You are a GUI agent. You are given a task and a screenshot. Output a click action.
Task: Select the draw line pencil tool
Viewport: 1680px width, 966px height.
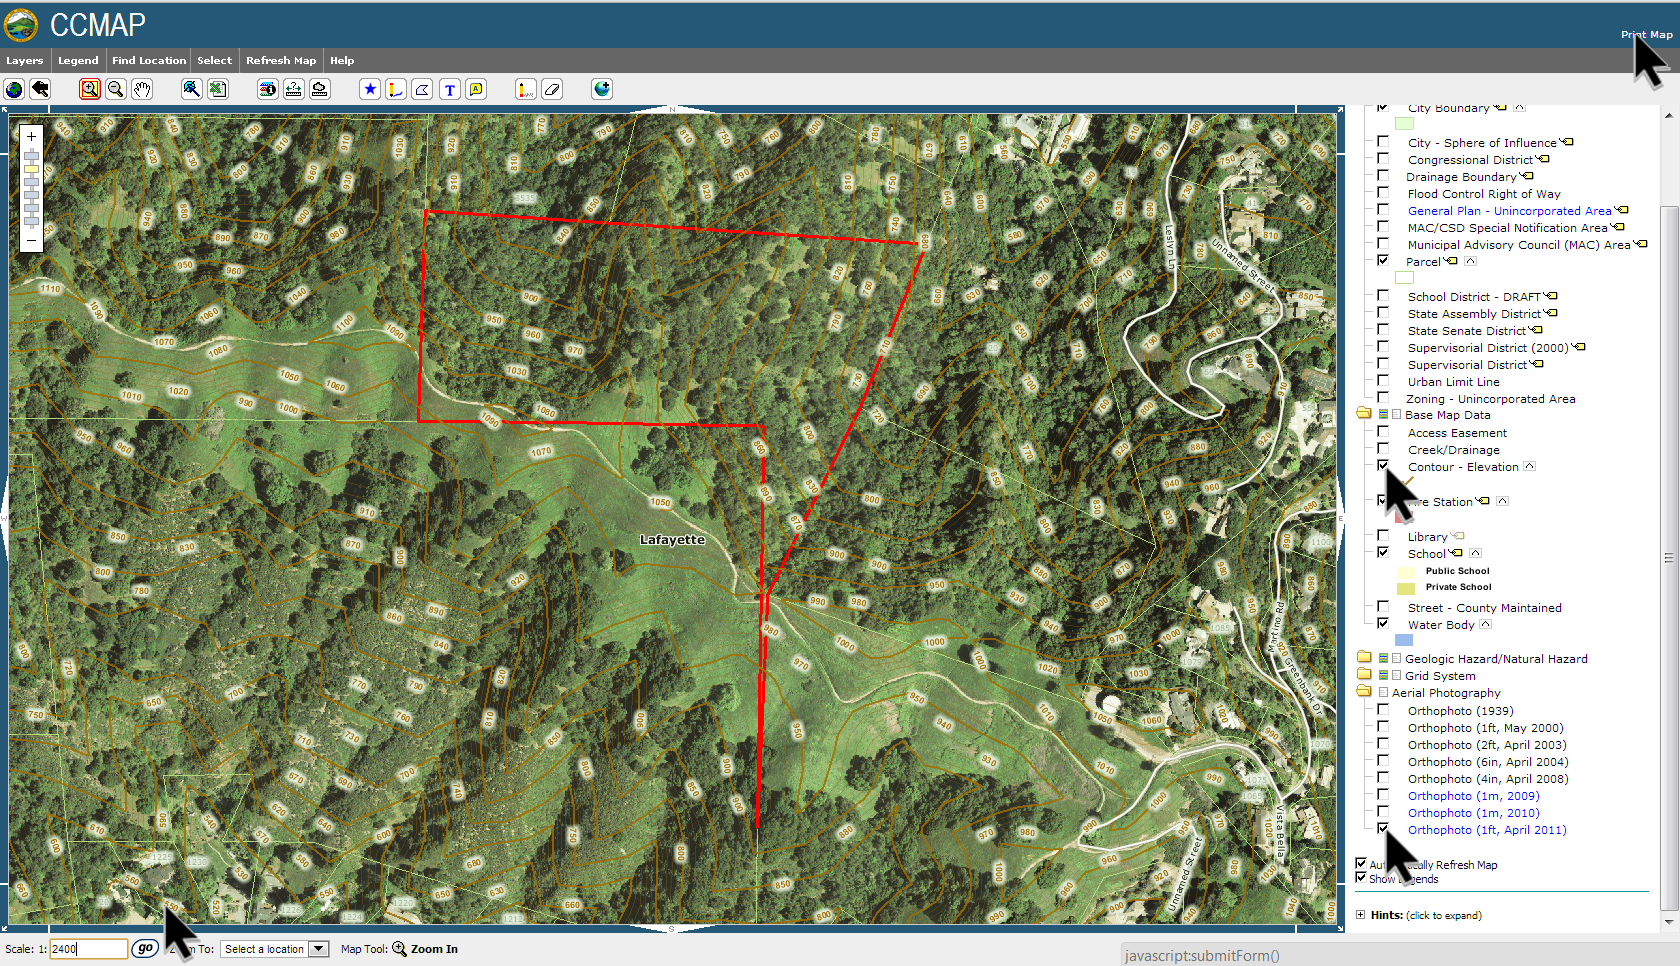(396, 89)
